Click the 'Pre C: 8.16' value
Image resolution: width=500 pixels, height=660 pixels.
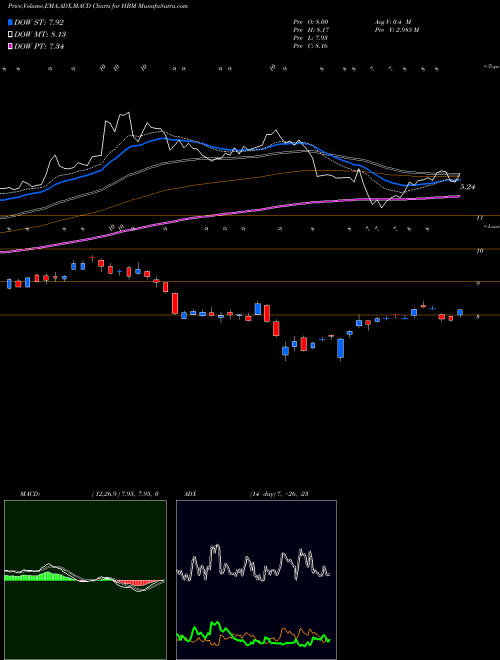[x=311, y=46]
